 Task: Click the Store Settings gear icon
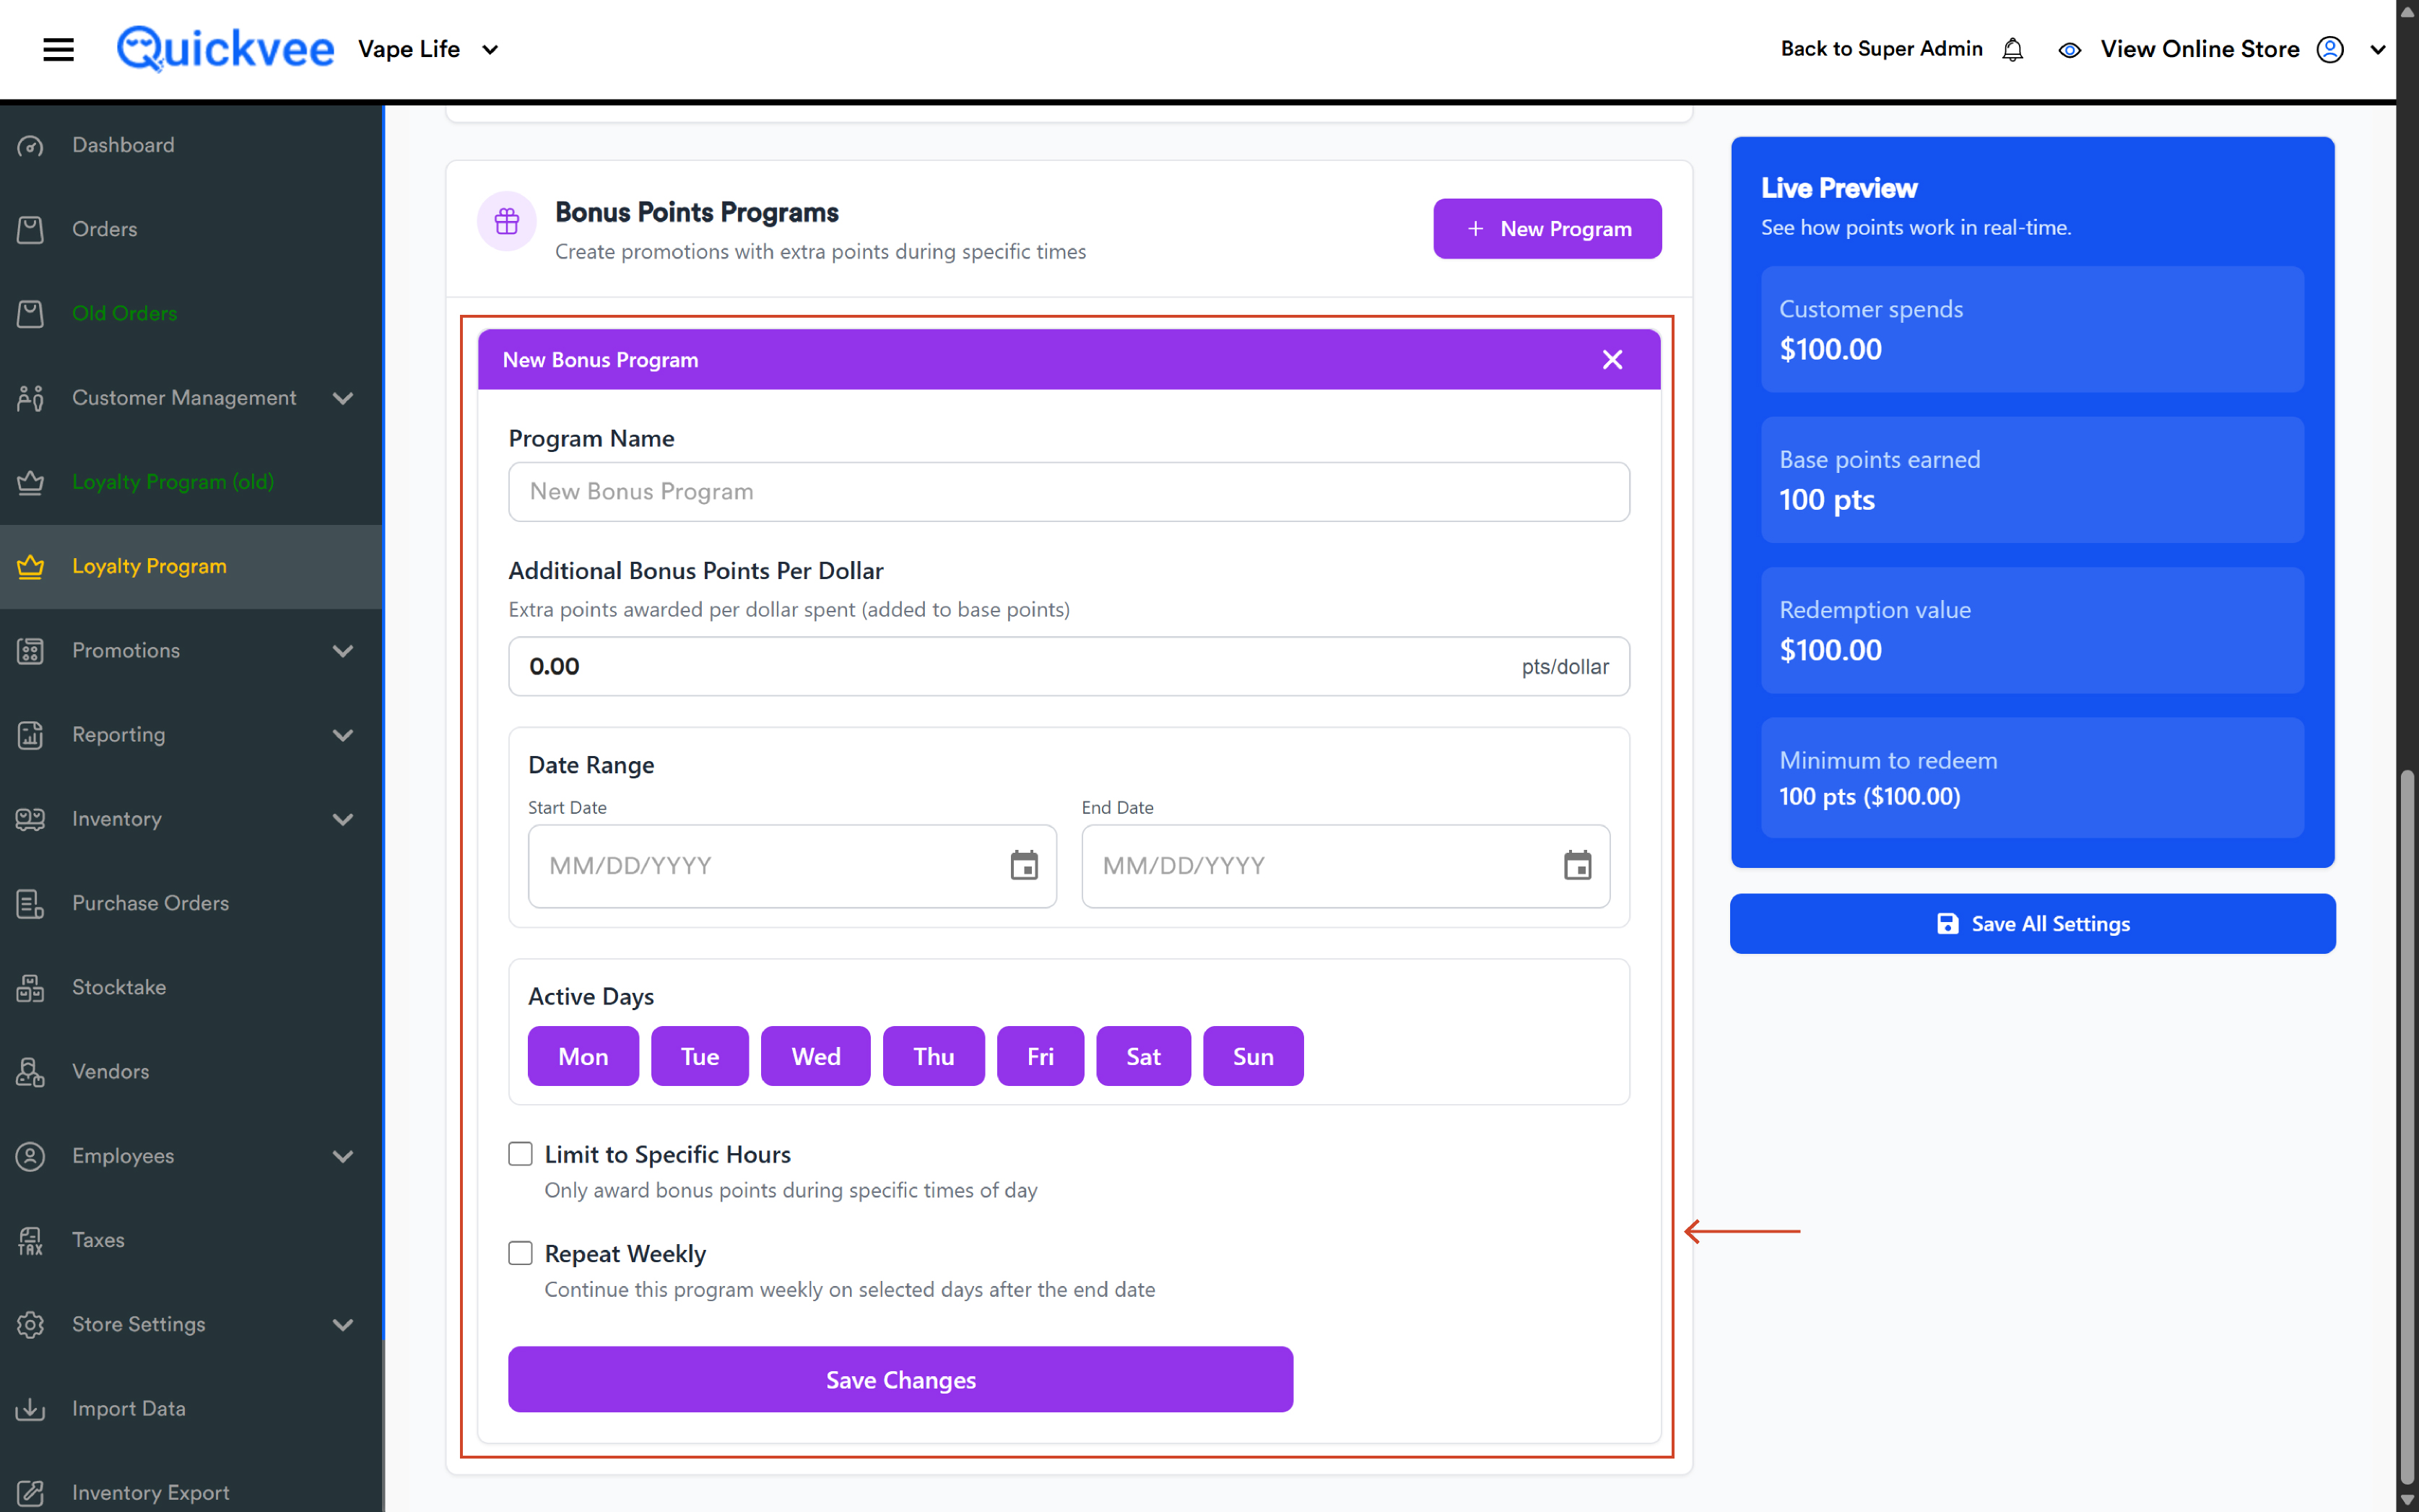click(x=30, y=1324)
